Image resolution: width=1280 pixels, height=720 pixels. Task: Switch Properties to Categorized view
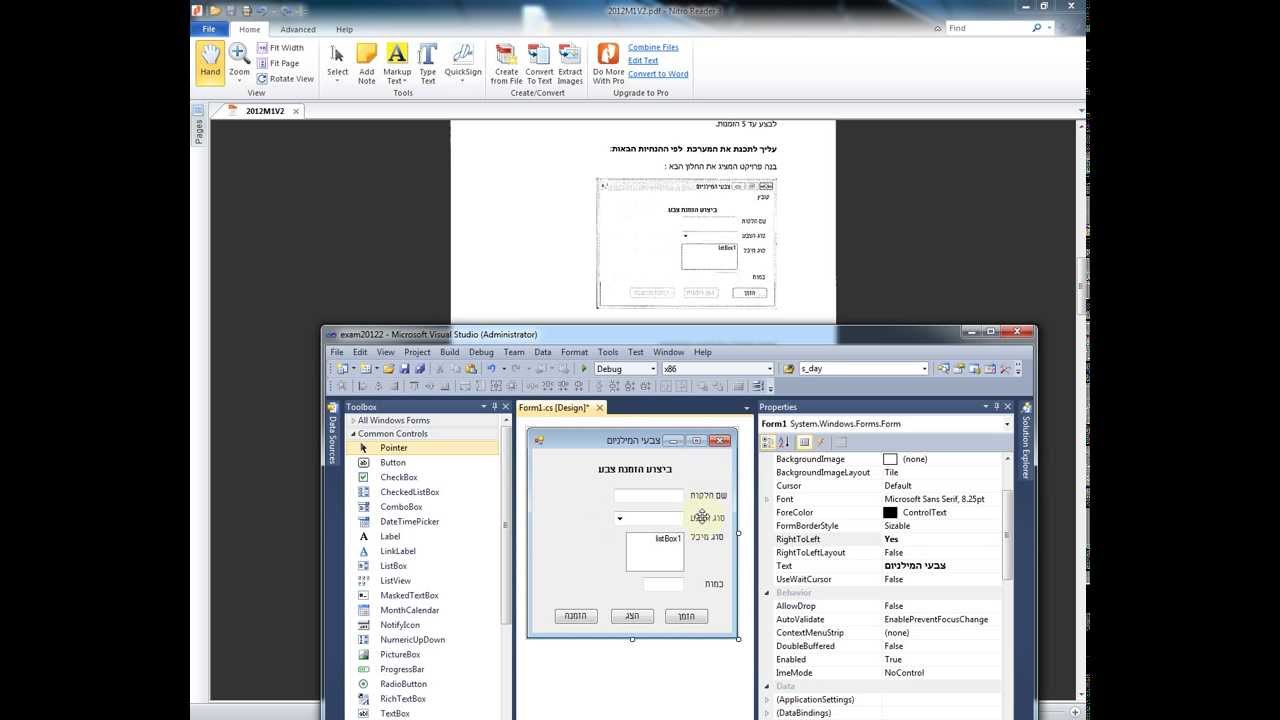click(768, 442)
